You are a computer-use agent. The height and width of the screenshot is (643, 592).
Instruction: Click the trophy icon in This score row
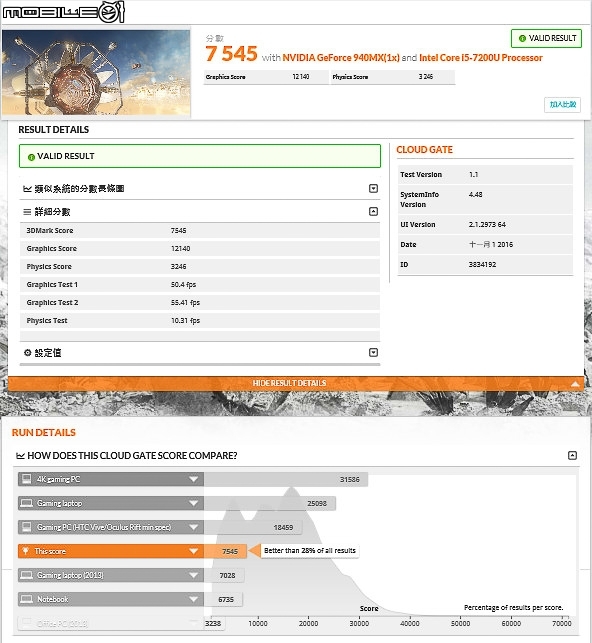click(x=25, y=551)
